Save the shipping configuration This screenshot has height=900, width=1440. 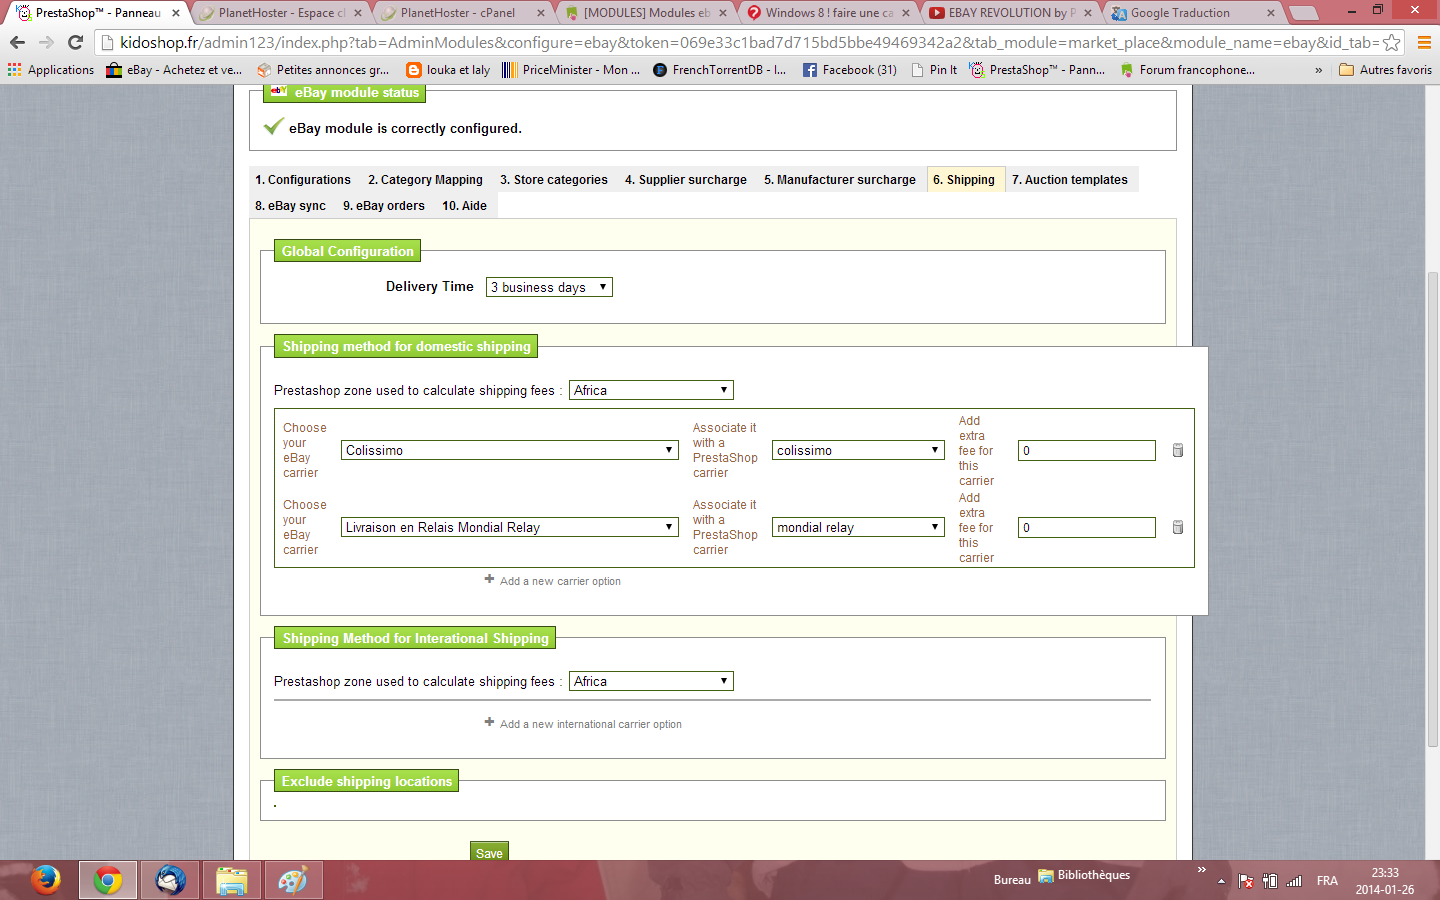click(x=489, y=852)
